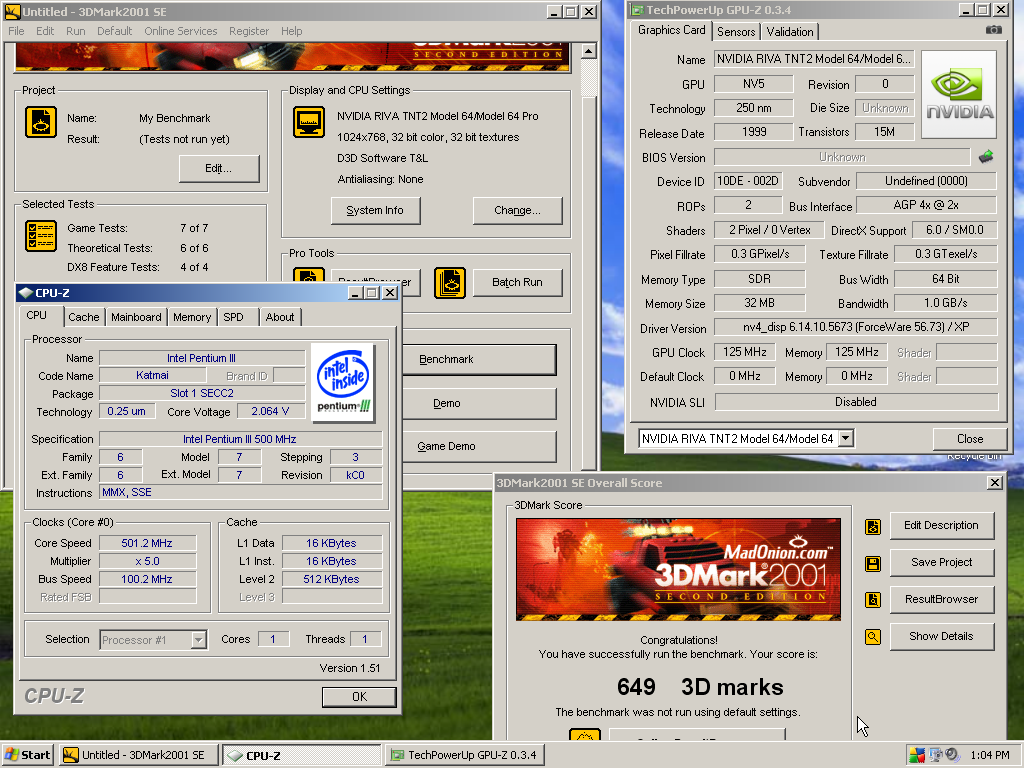Close the 3DMark2001 SE Overall Score dialog
1024x768 pixels.
994,483
